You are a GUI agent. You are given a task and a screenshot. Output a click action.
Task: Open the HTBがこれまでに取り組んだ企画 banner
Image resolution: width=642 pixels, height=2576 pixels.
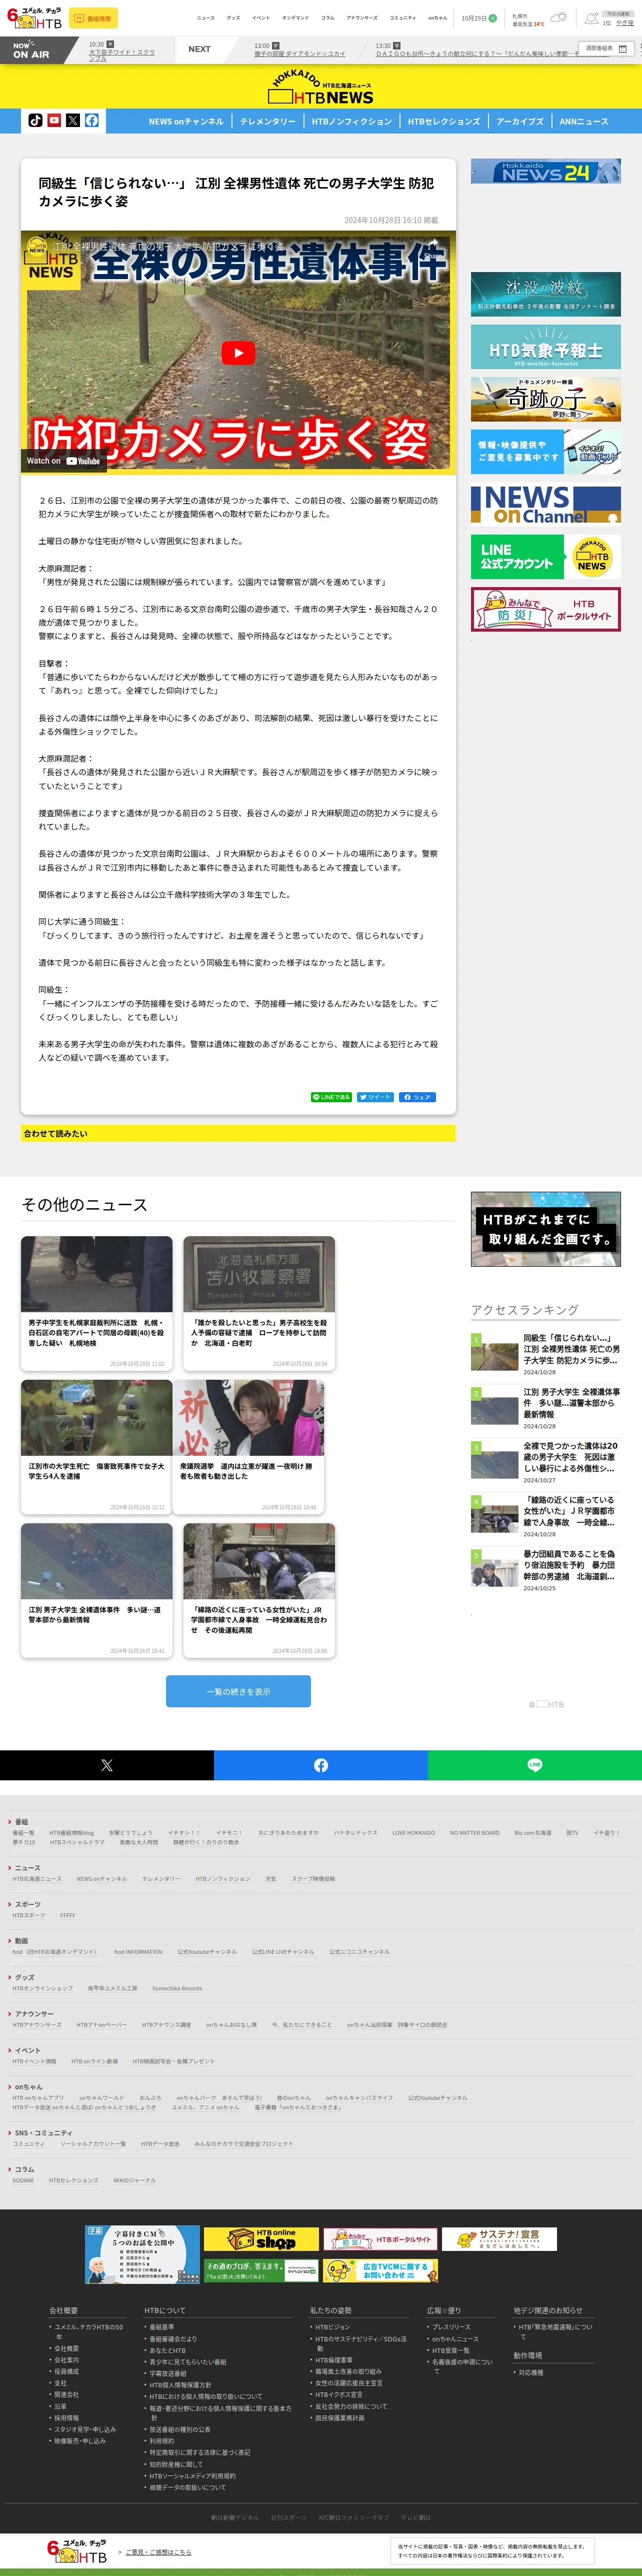(x=546, y=1229)
